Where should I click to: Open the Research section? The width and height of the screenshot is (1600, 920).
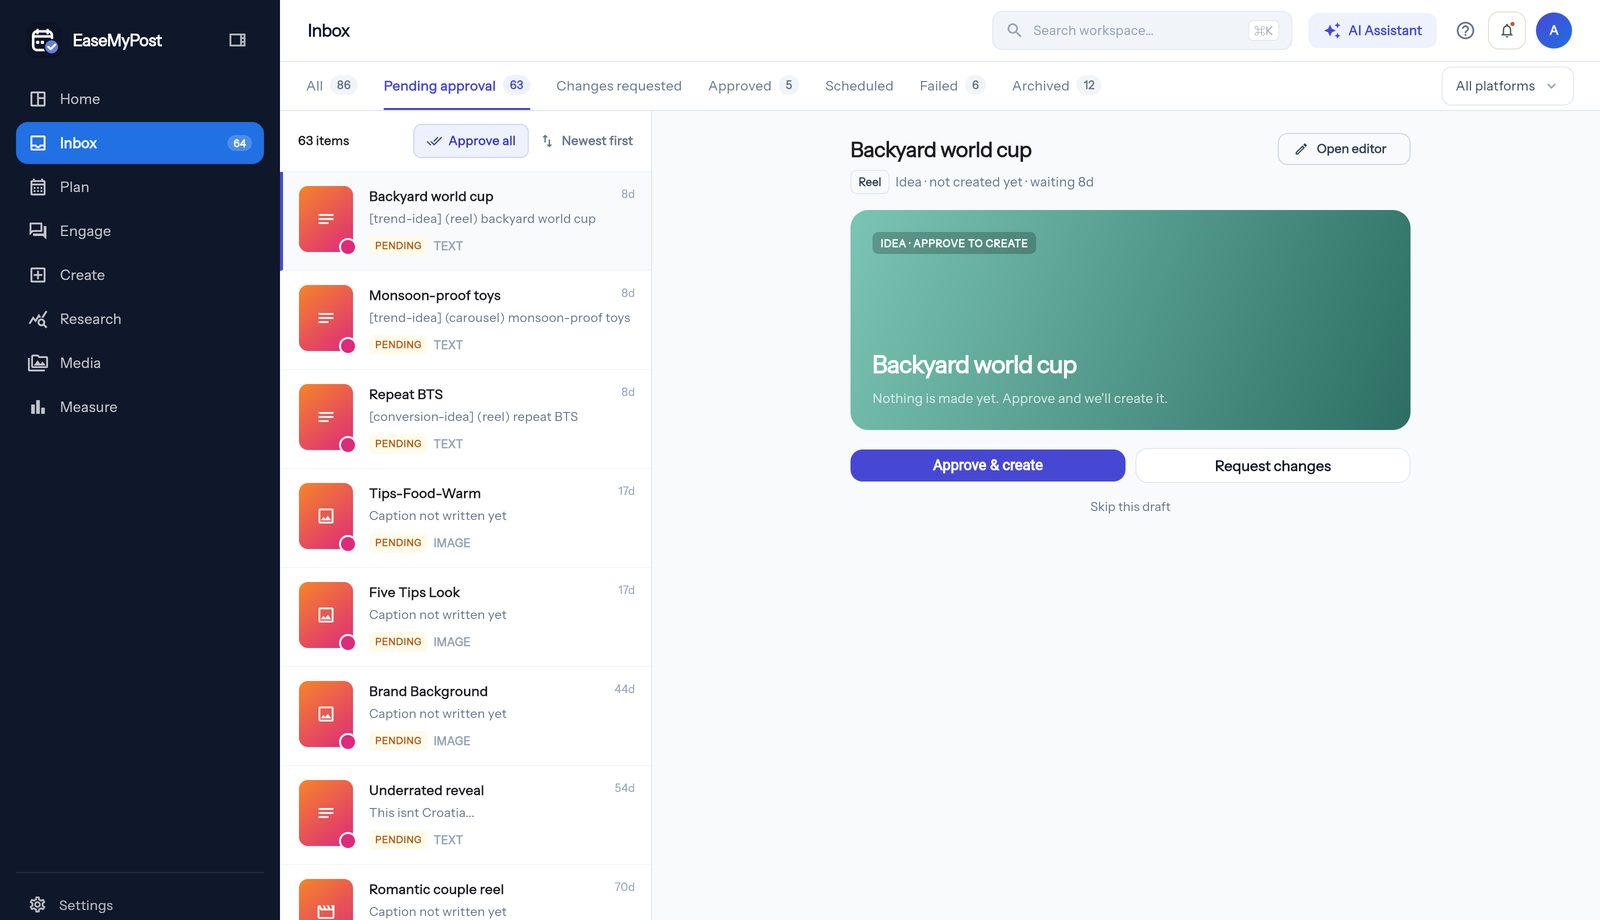coord(140,319)
